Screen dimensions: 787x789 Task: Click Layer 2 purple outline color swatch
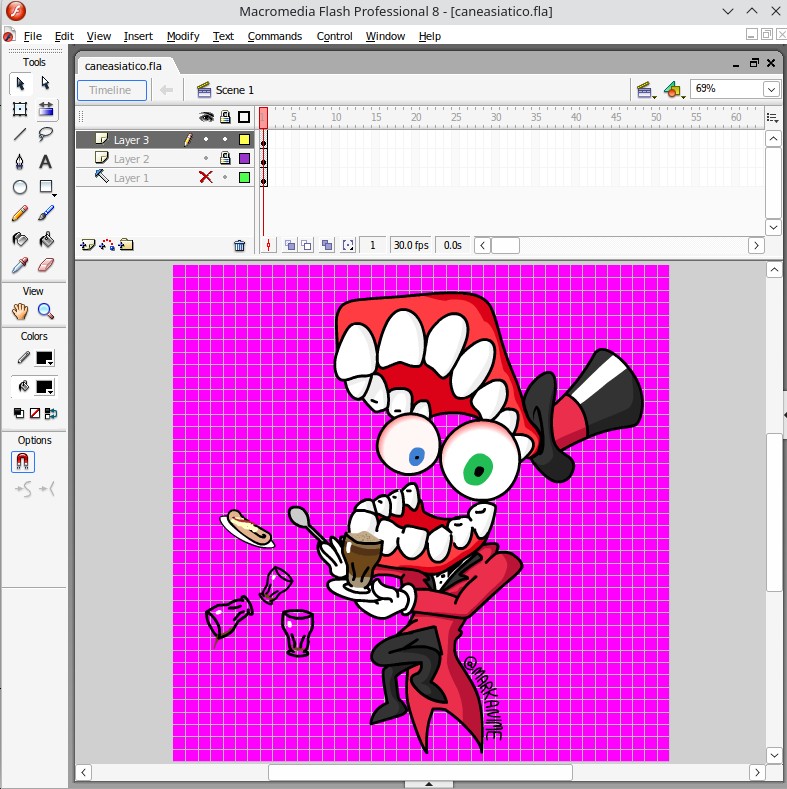(245, 159)
